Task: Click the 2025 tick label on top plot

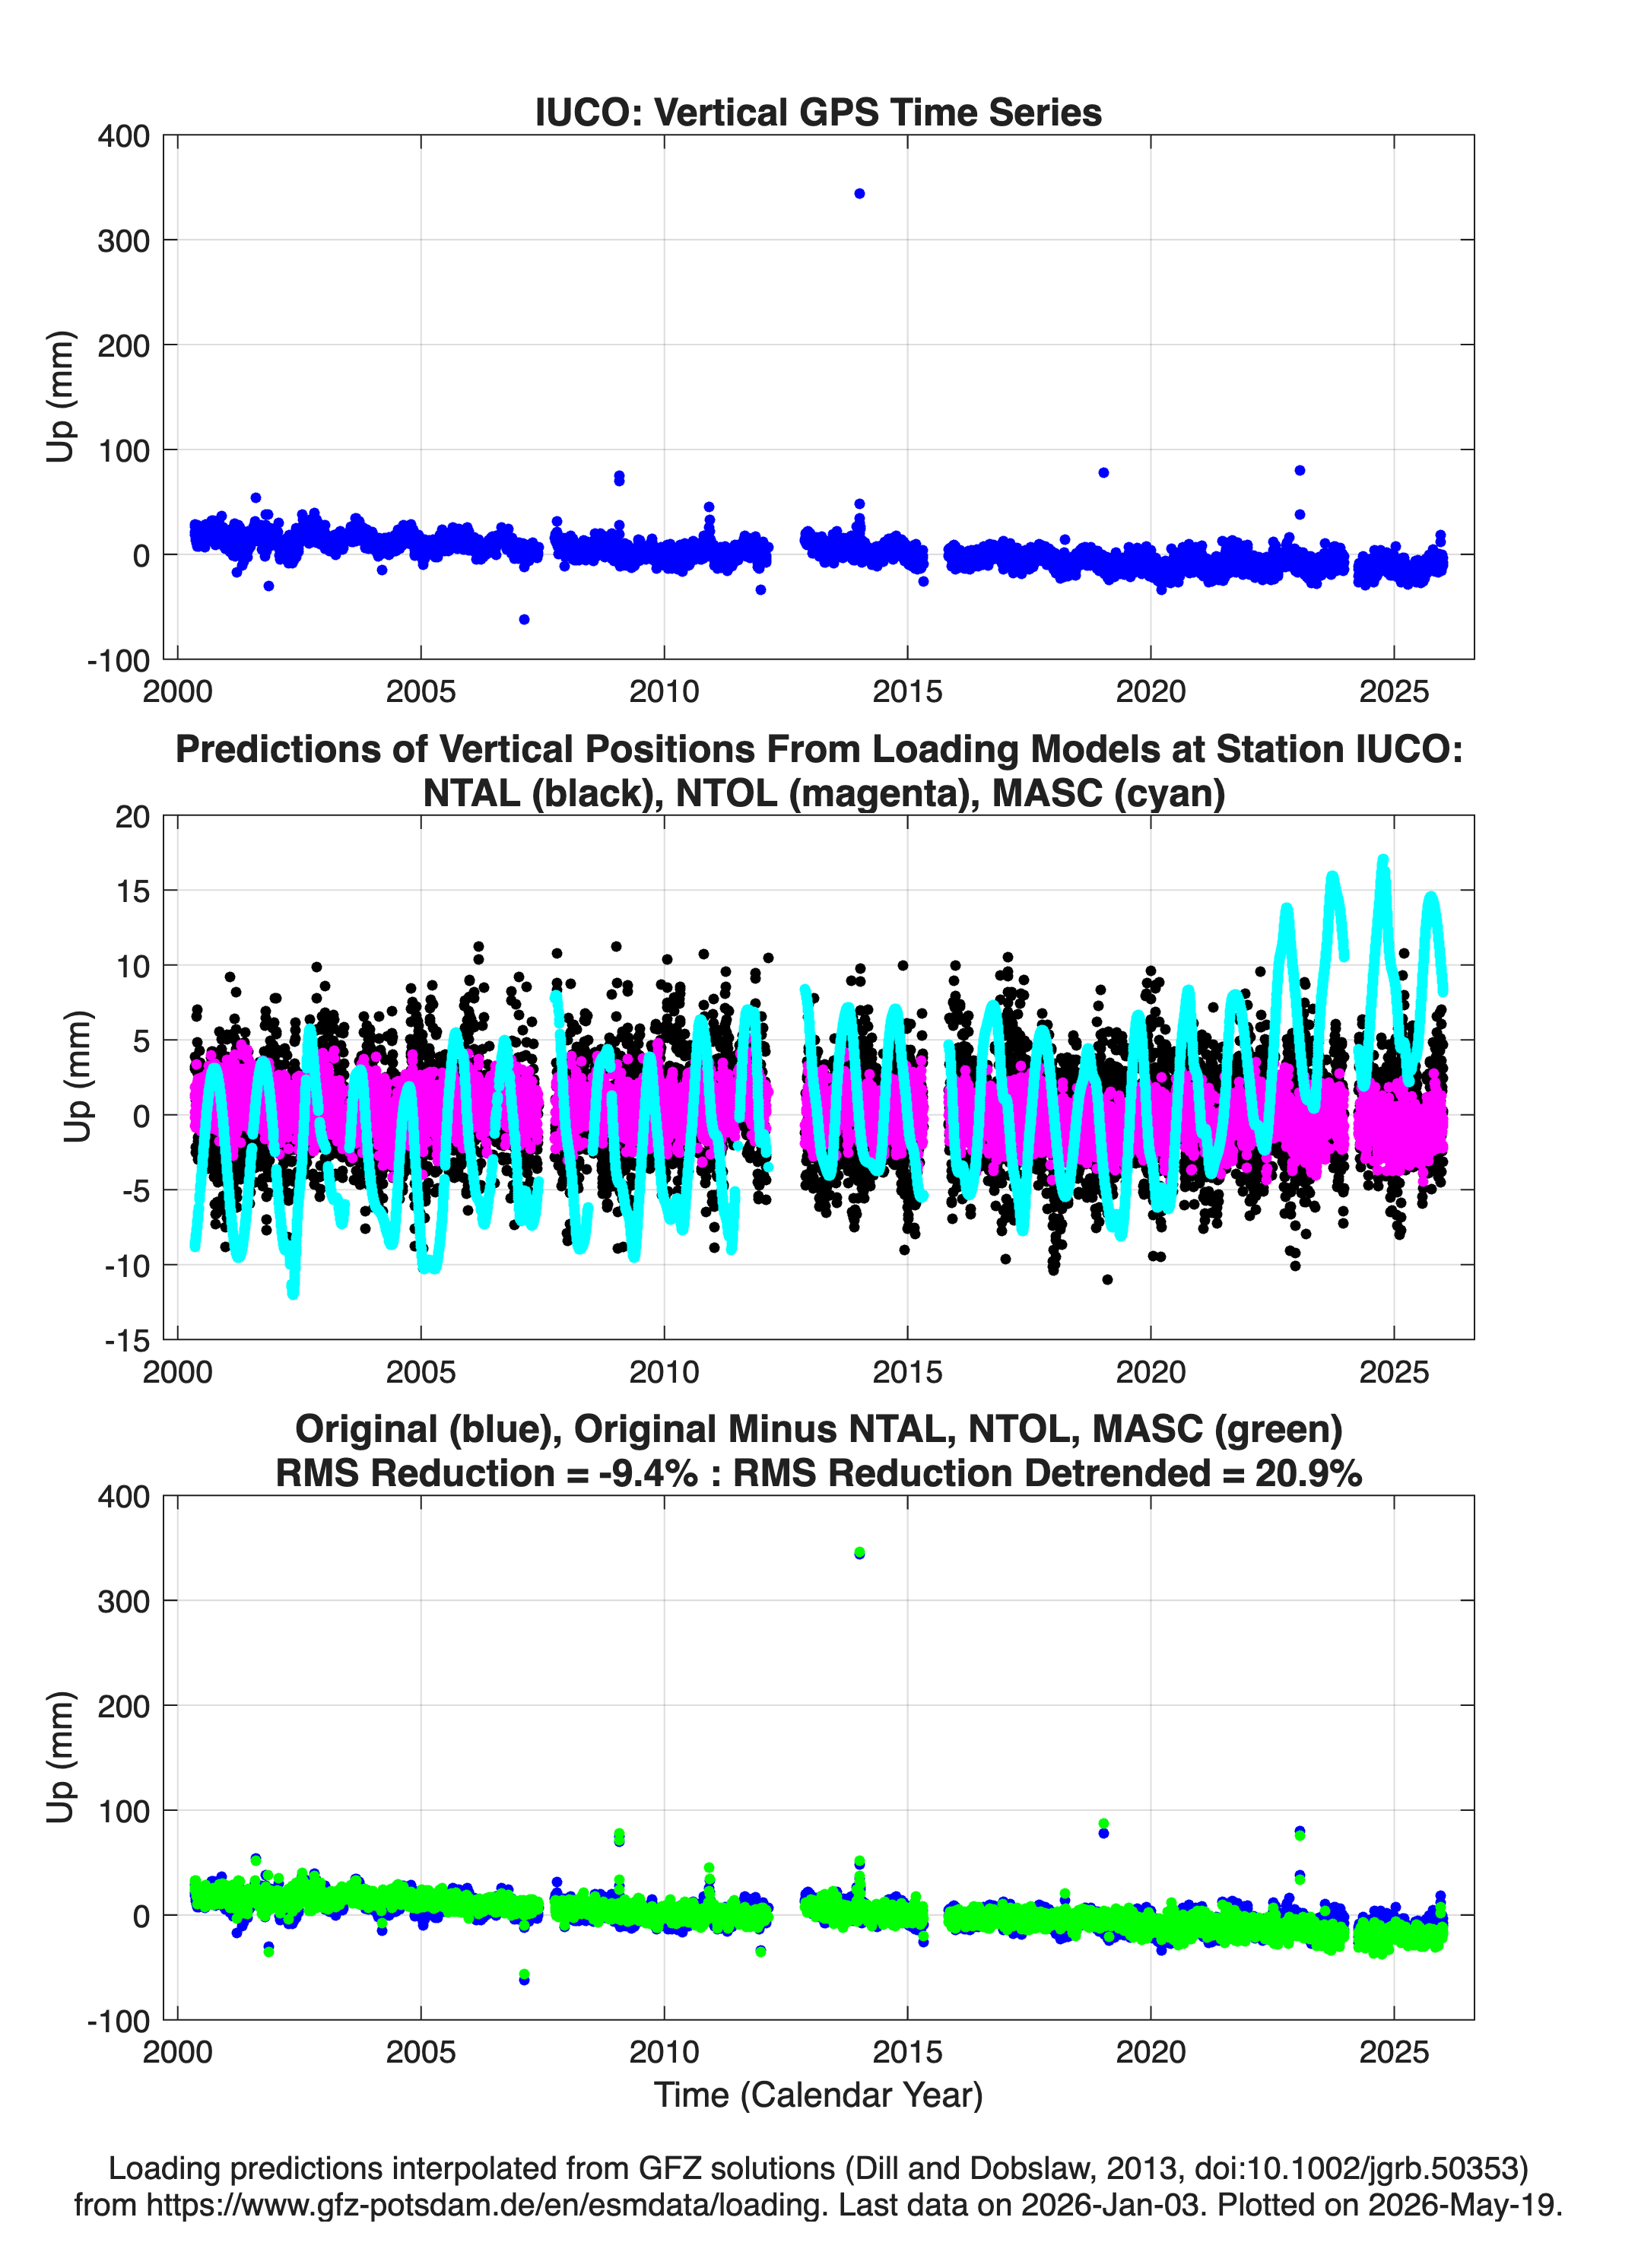Action: (1394, 691)
